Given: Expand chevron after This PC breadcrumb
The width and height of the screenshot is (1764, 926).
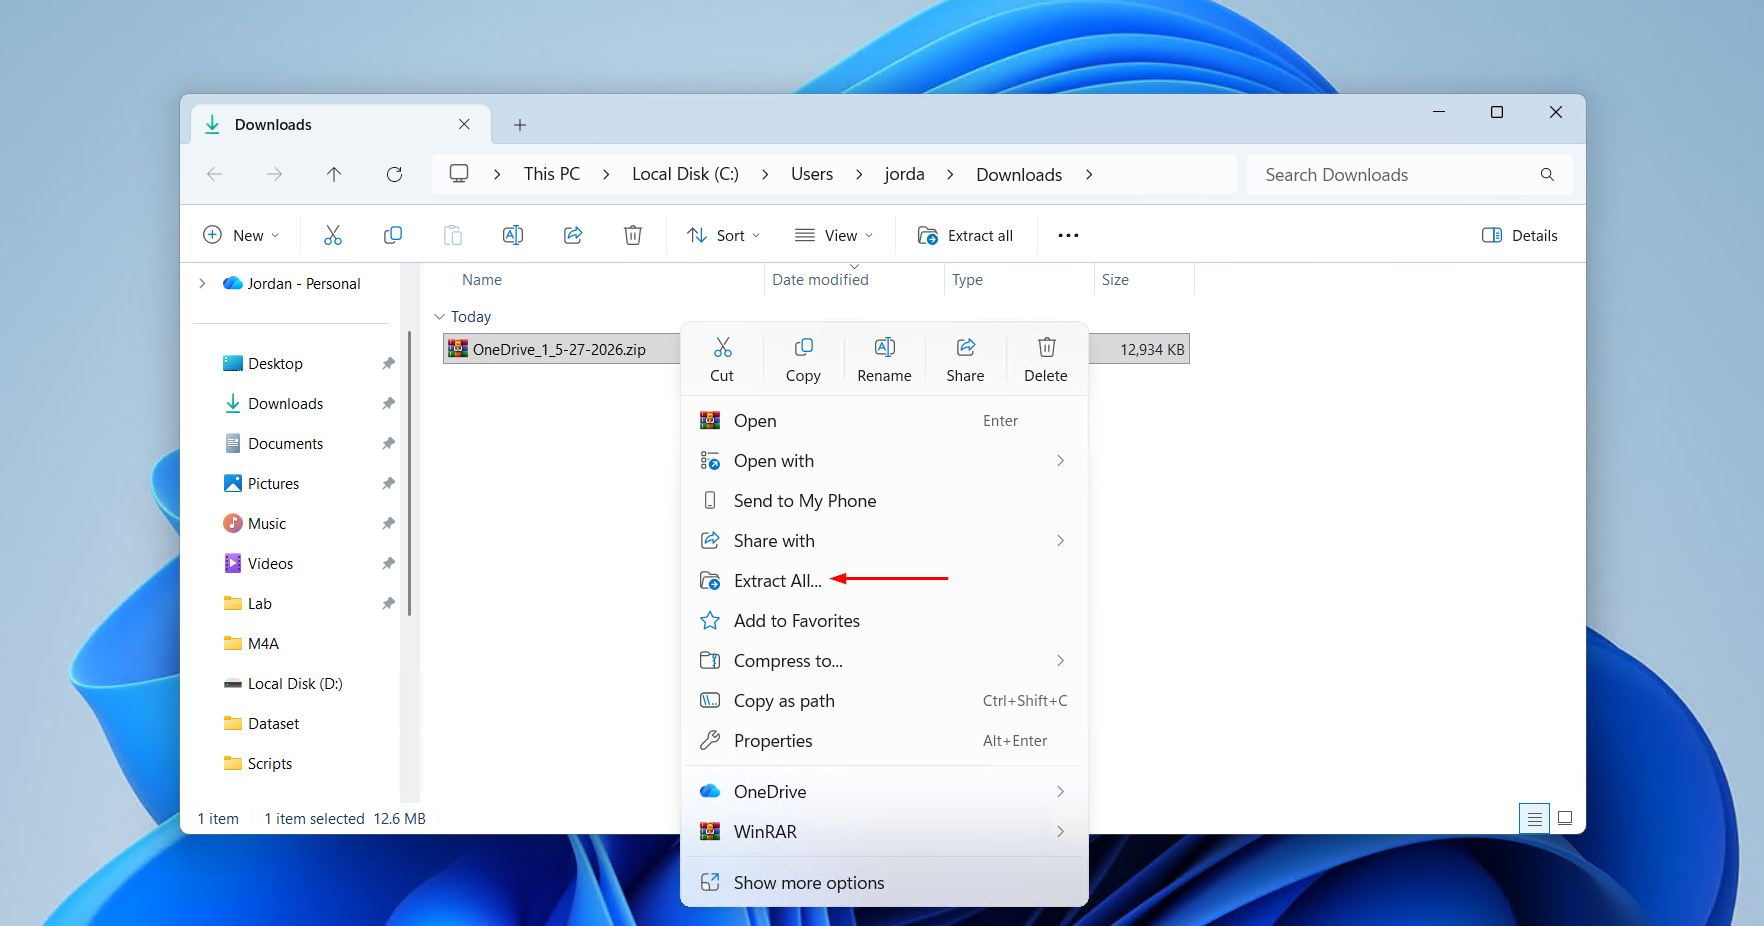Looking at the screenshot, I should point(606,174).
